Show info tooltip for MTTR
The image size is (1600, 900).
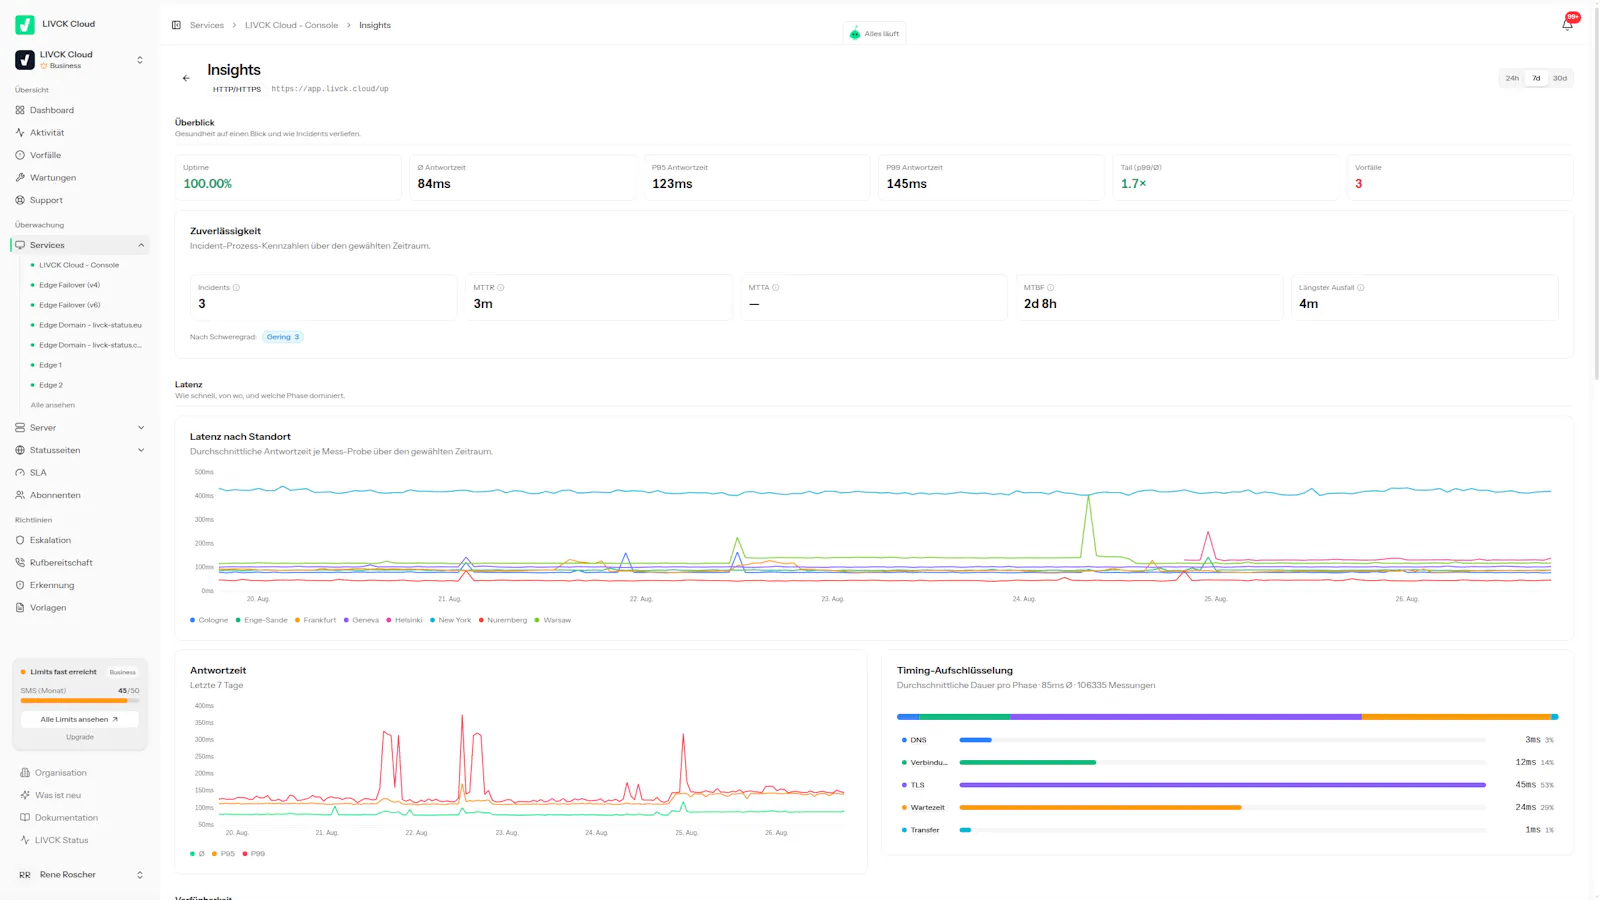(501, 288)
